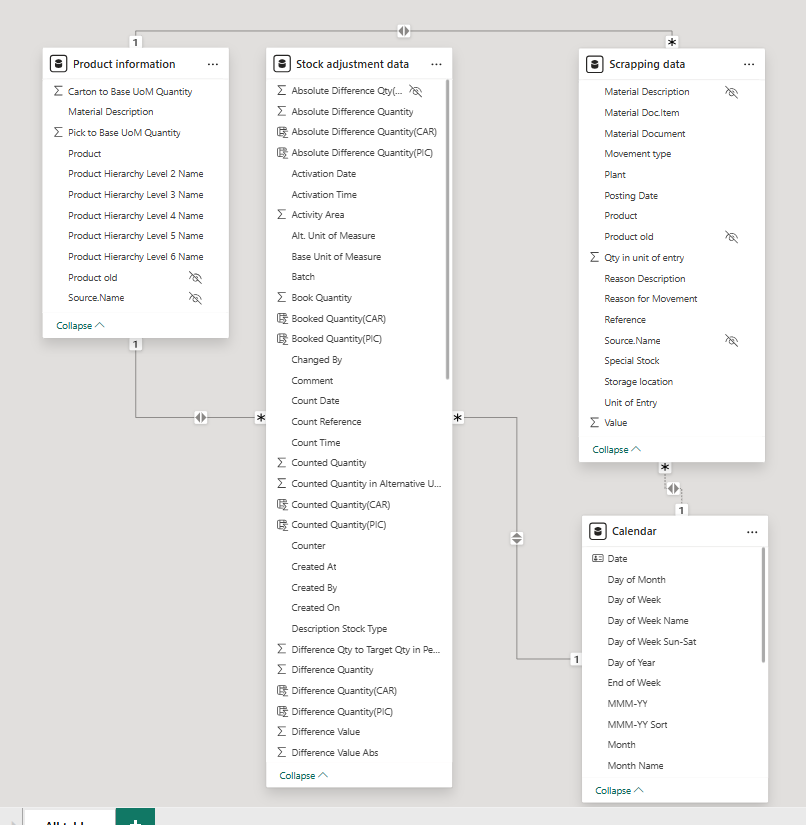806x825 pixels.
Task: Open more options for Calendar table
Action: click(x=752, y=532)
